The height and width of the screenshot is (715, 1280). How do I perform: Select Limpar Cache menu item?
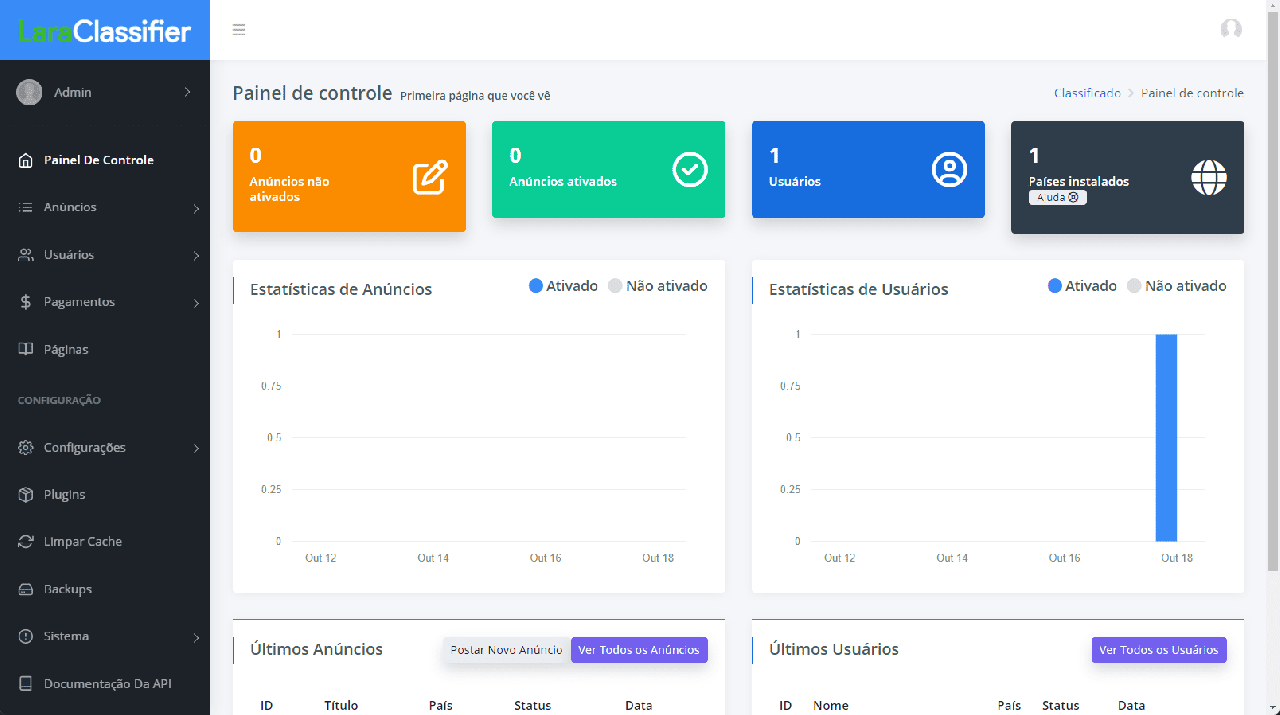105,542
